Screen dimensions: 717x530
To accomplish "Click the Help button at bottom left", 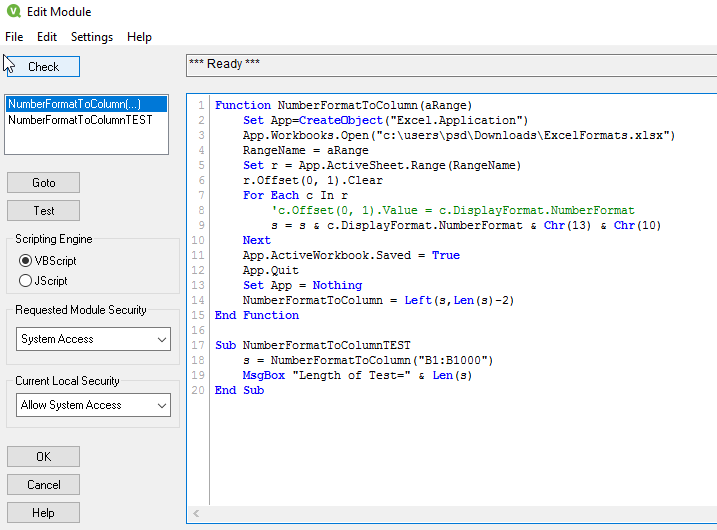I will pos(43,513).
